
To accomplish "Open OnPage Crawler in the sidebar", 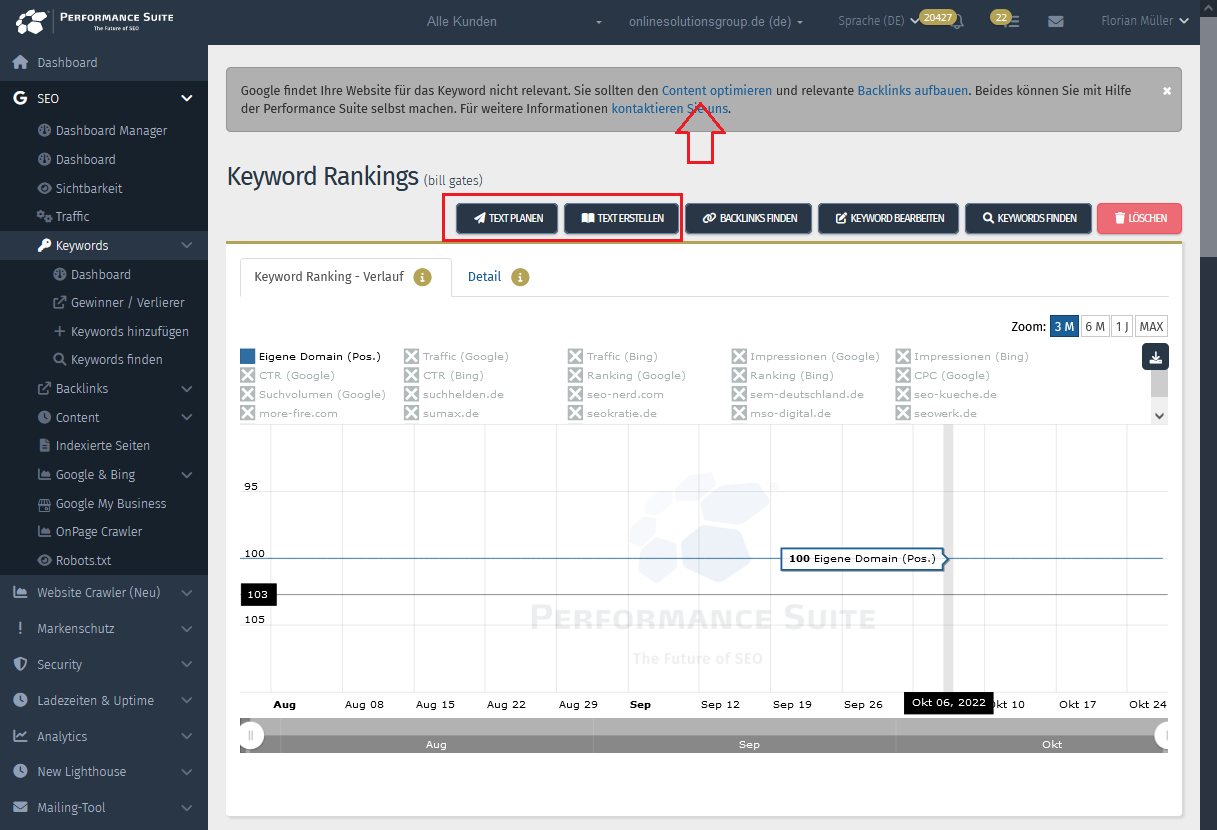I will click(99, 532).
